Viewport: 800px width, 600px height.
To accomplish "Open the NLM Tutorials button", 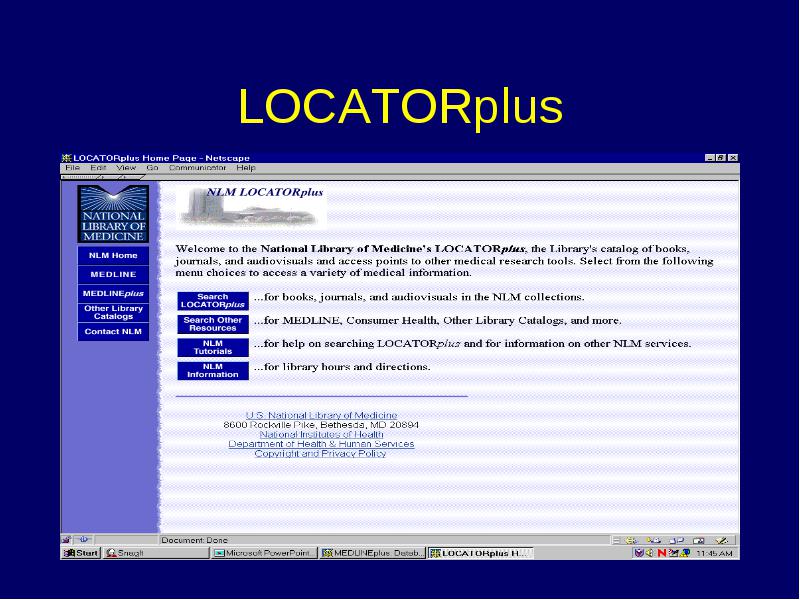I will pos(213,347).
